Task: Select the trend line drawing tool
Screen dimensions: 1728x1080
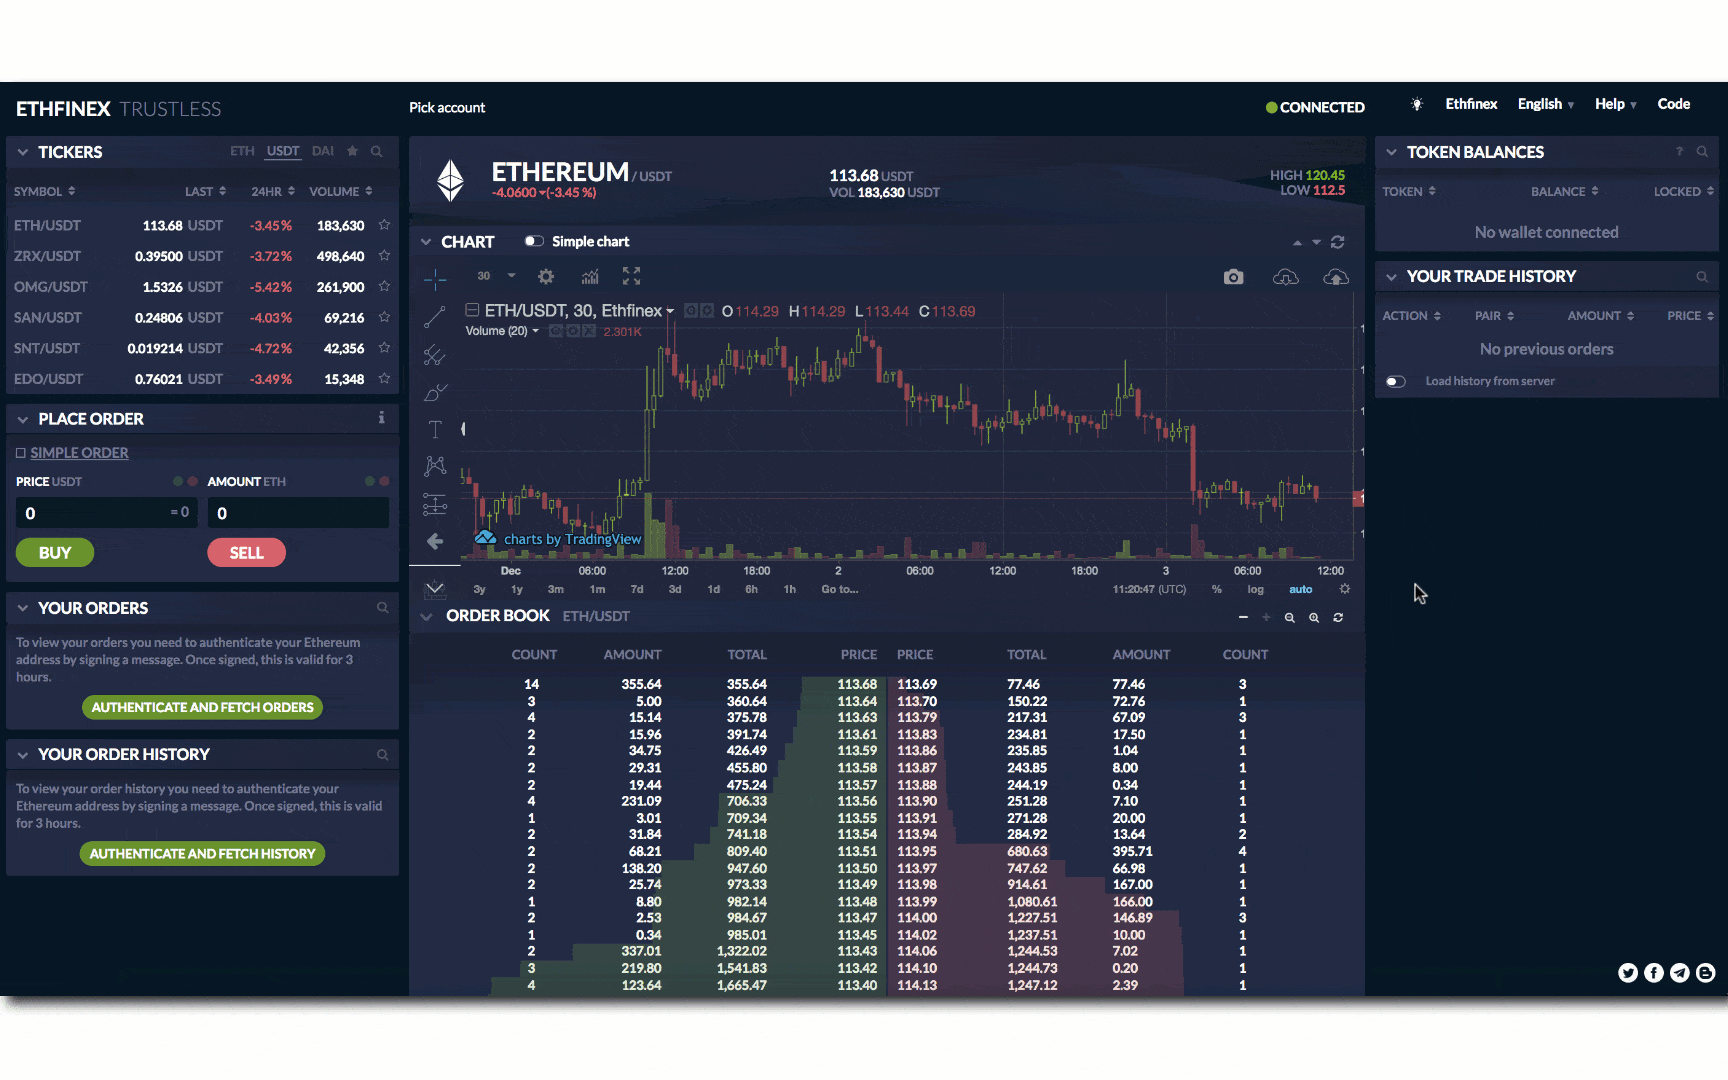Action: coord(435,317)
